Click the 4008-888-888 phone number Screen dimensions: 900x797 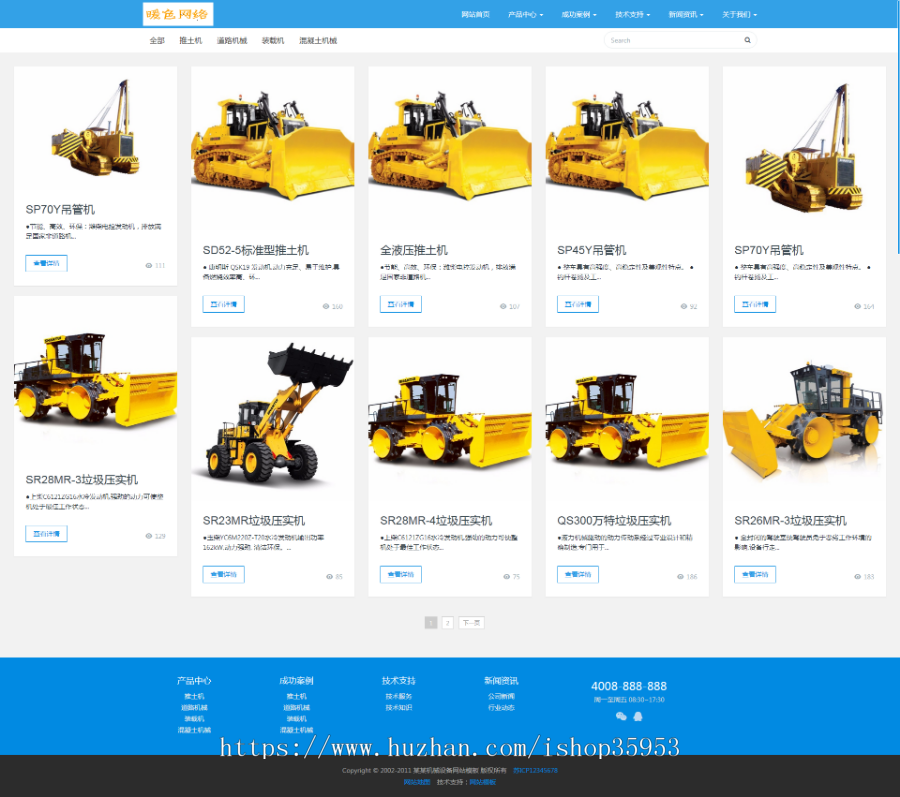click(629, 686)
